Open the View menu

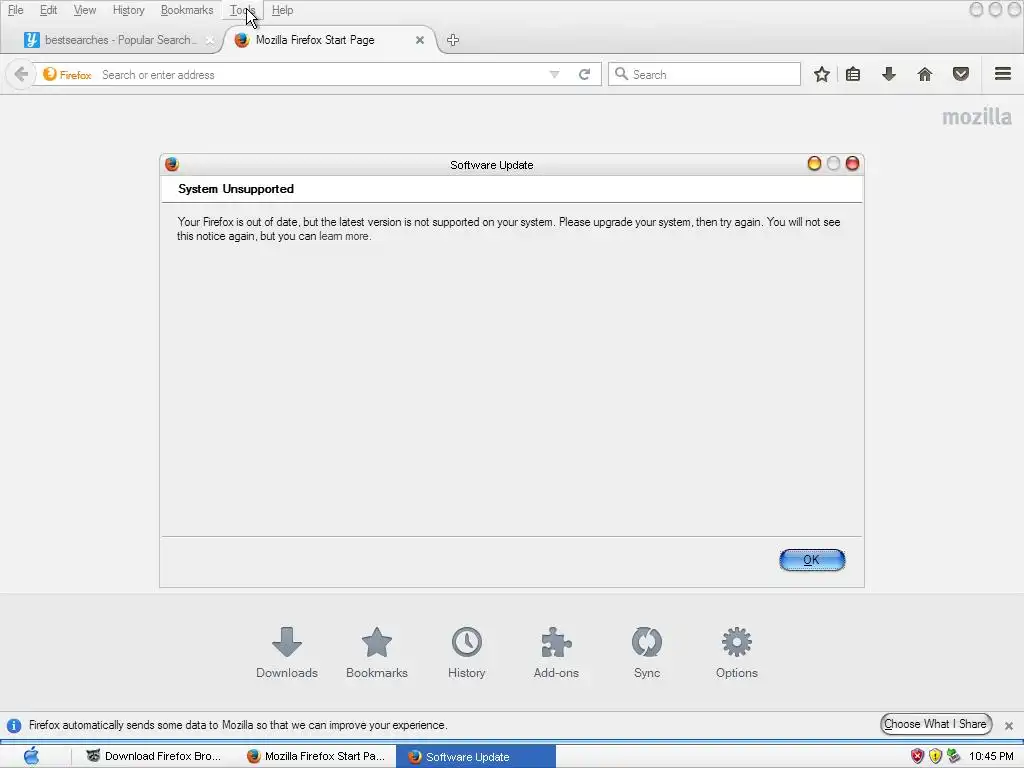click(84, 10)
